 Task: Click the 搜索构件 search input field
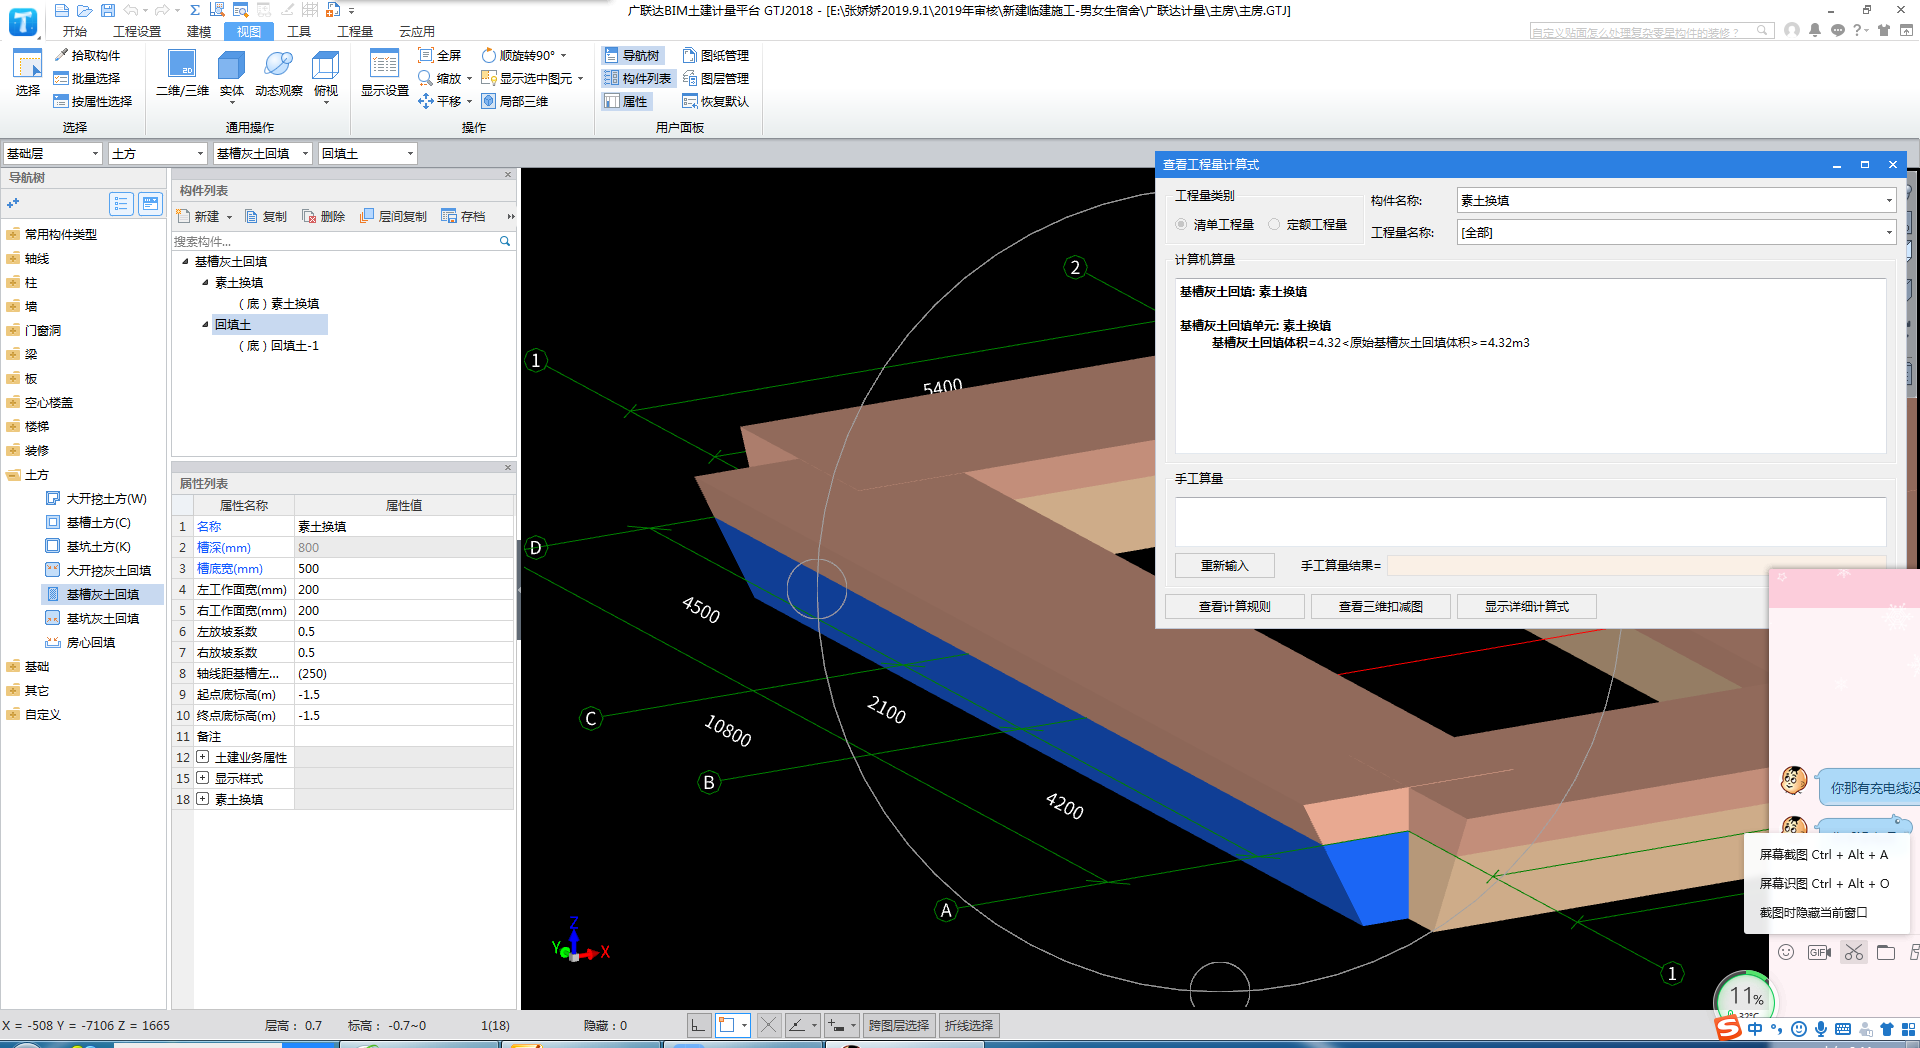coord(334,241)
